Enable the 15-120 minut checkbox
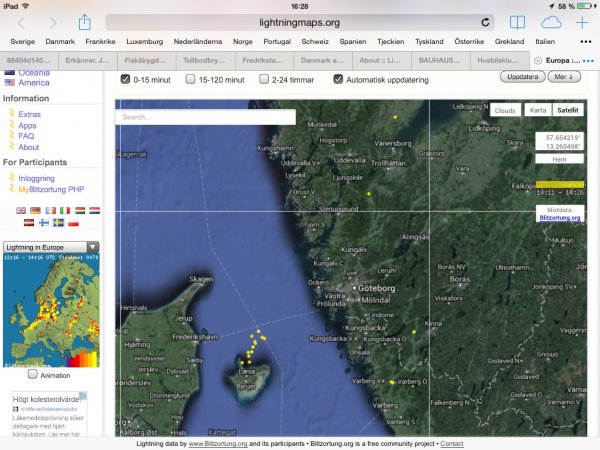Screen dimensions: 600x450 pos(192,79)
